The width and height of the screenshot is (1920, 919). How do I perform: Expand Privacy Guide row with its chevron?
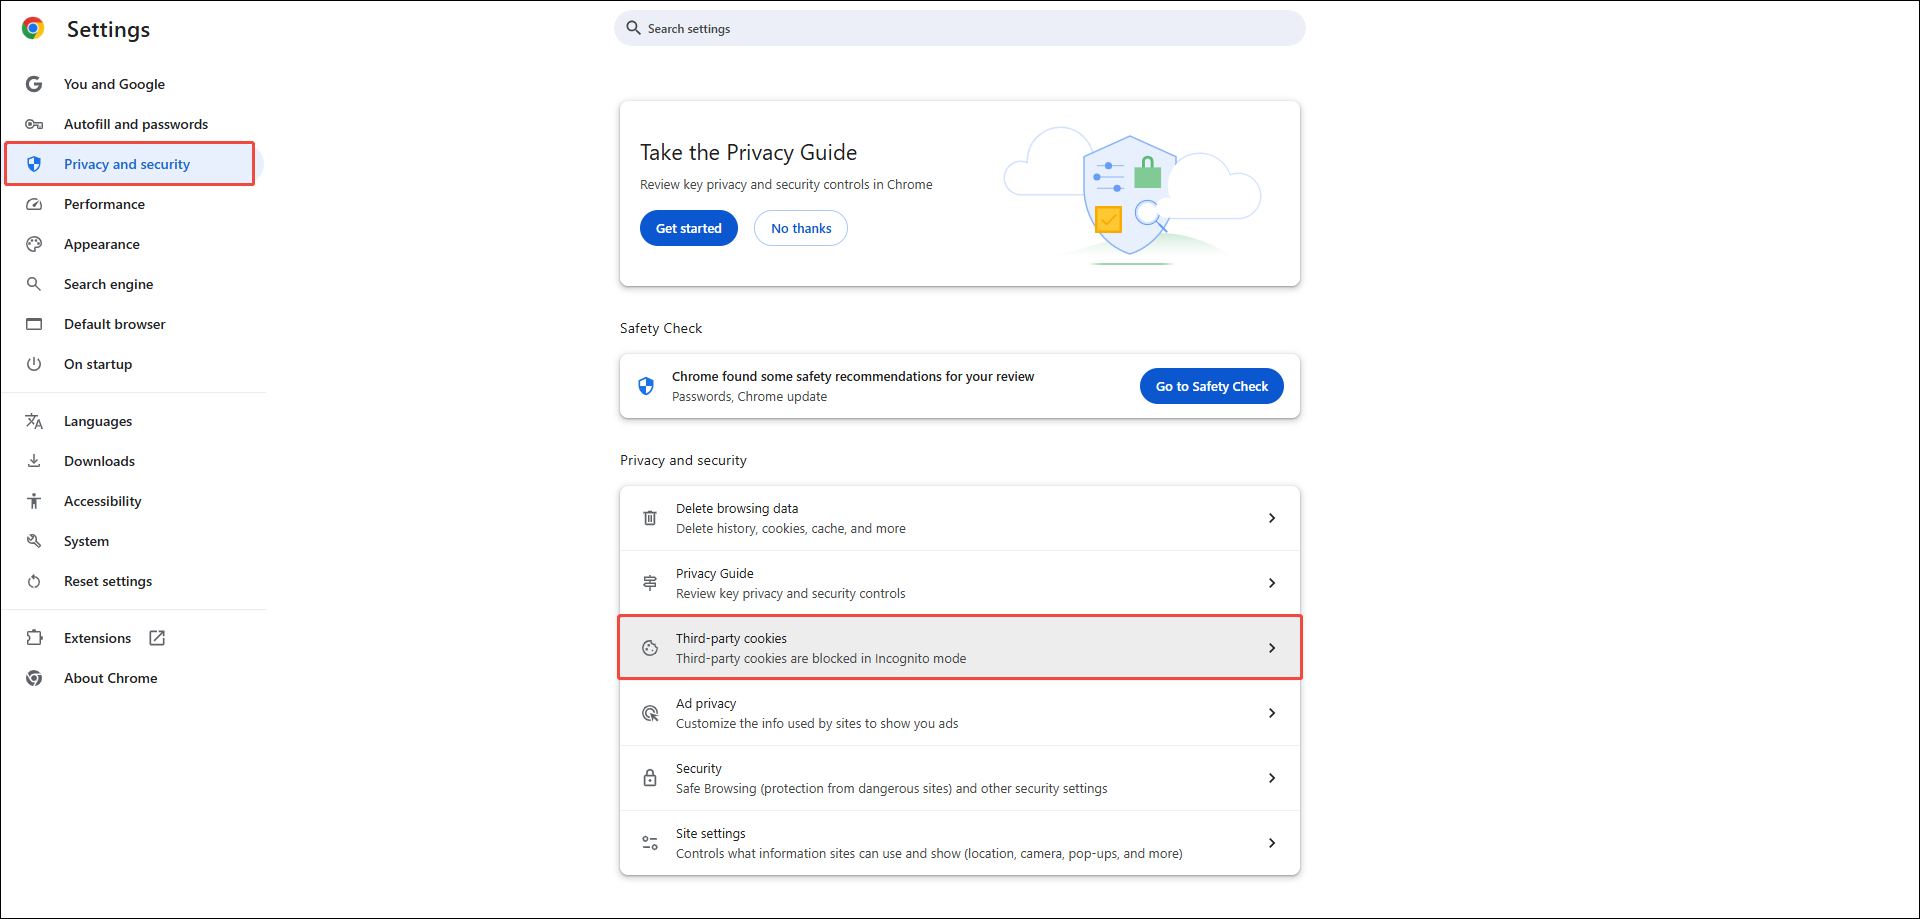1271,583
